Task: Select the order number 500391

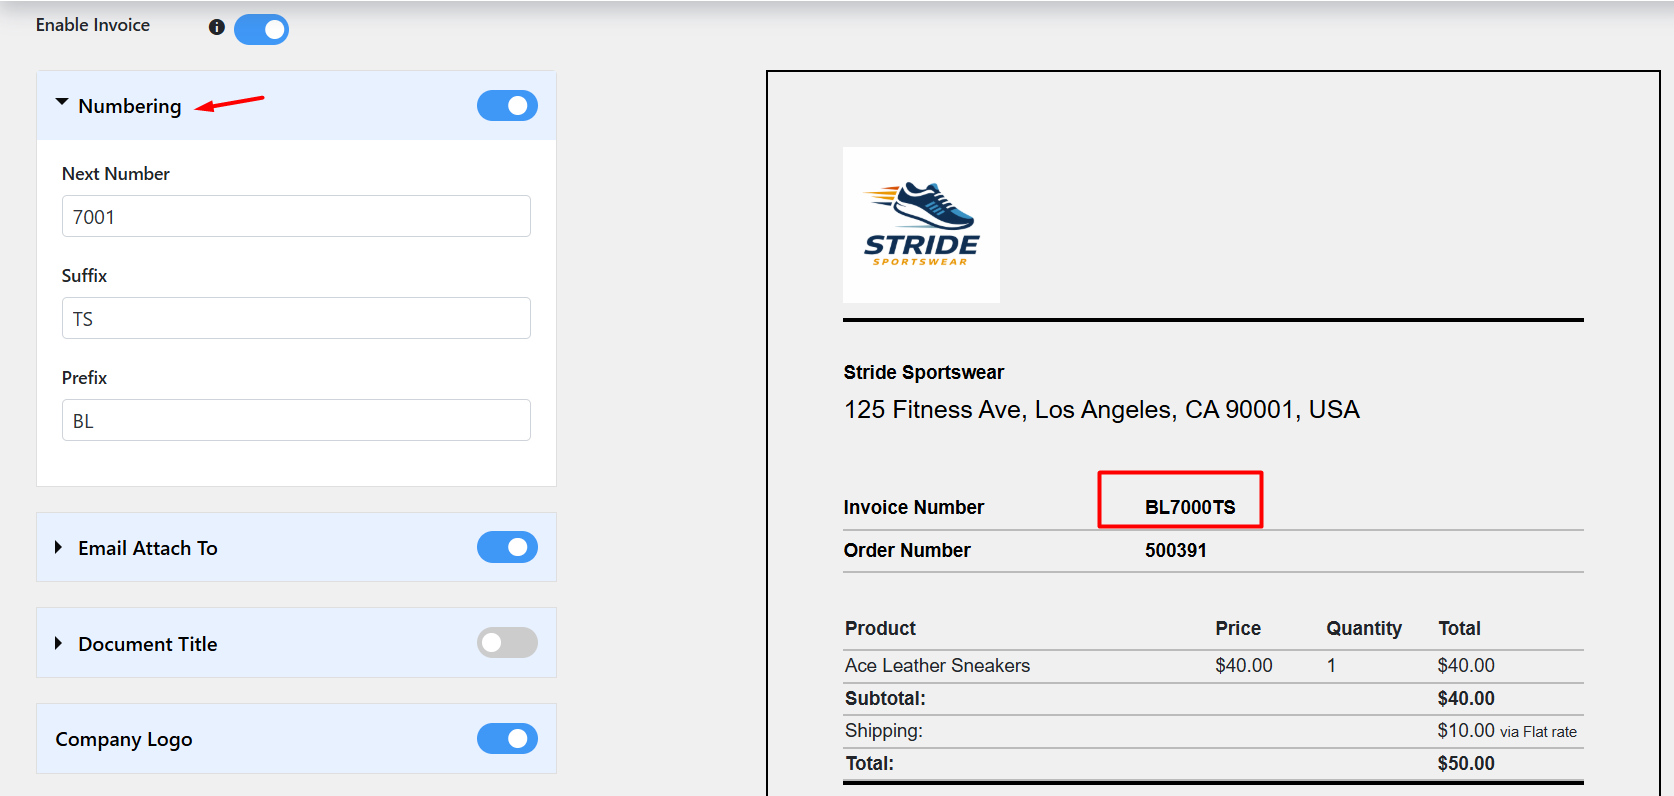Action: tap(1176, 550)
